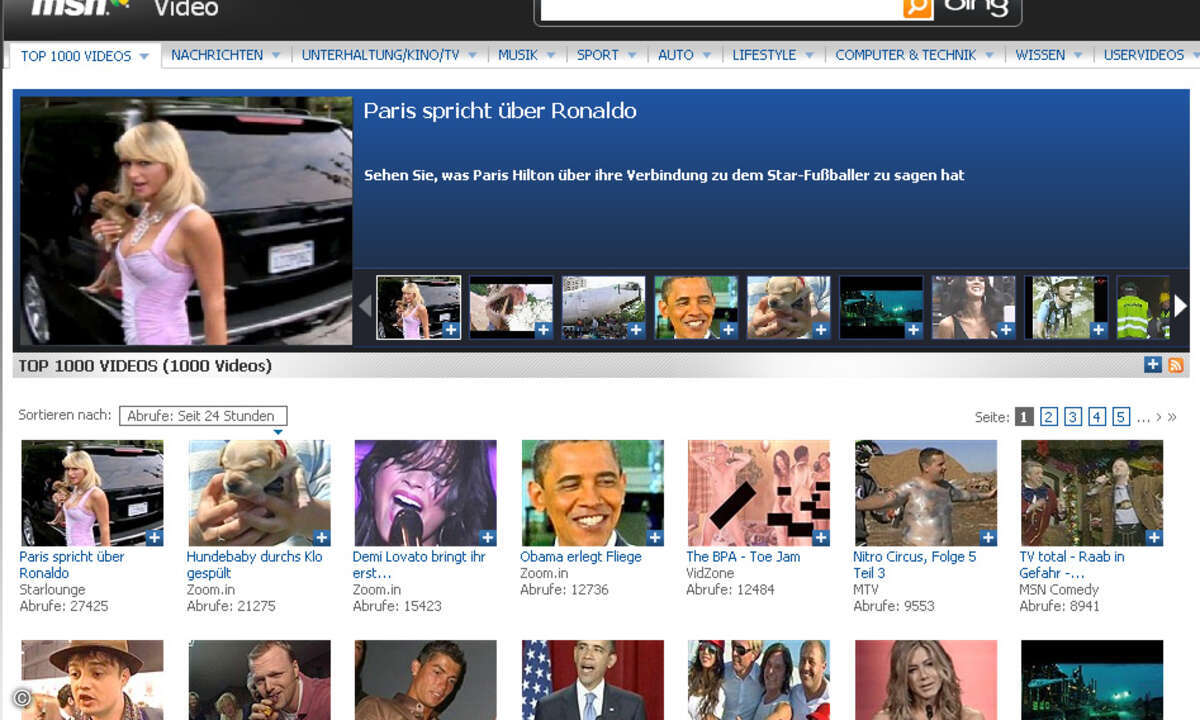1200x720 pixels.
Task: Click plus icon on puppy carousel thumbnail
Action: pyautogui.click(x=821, y=330)
